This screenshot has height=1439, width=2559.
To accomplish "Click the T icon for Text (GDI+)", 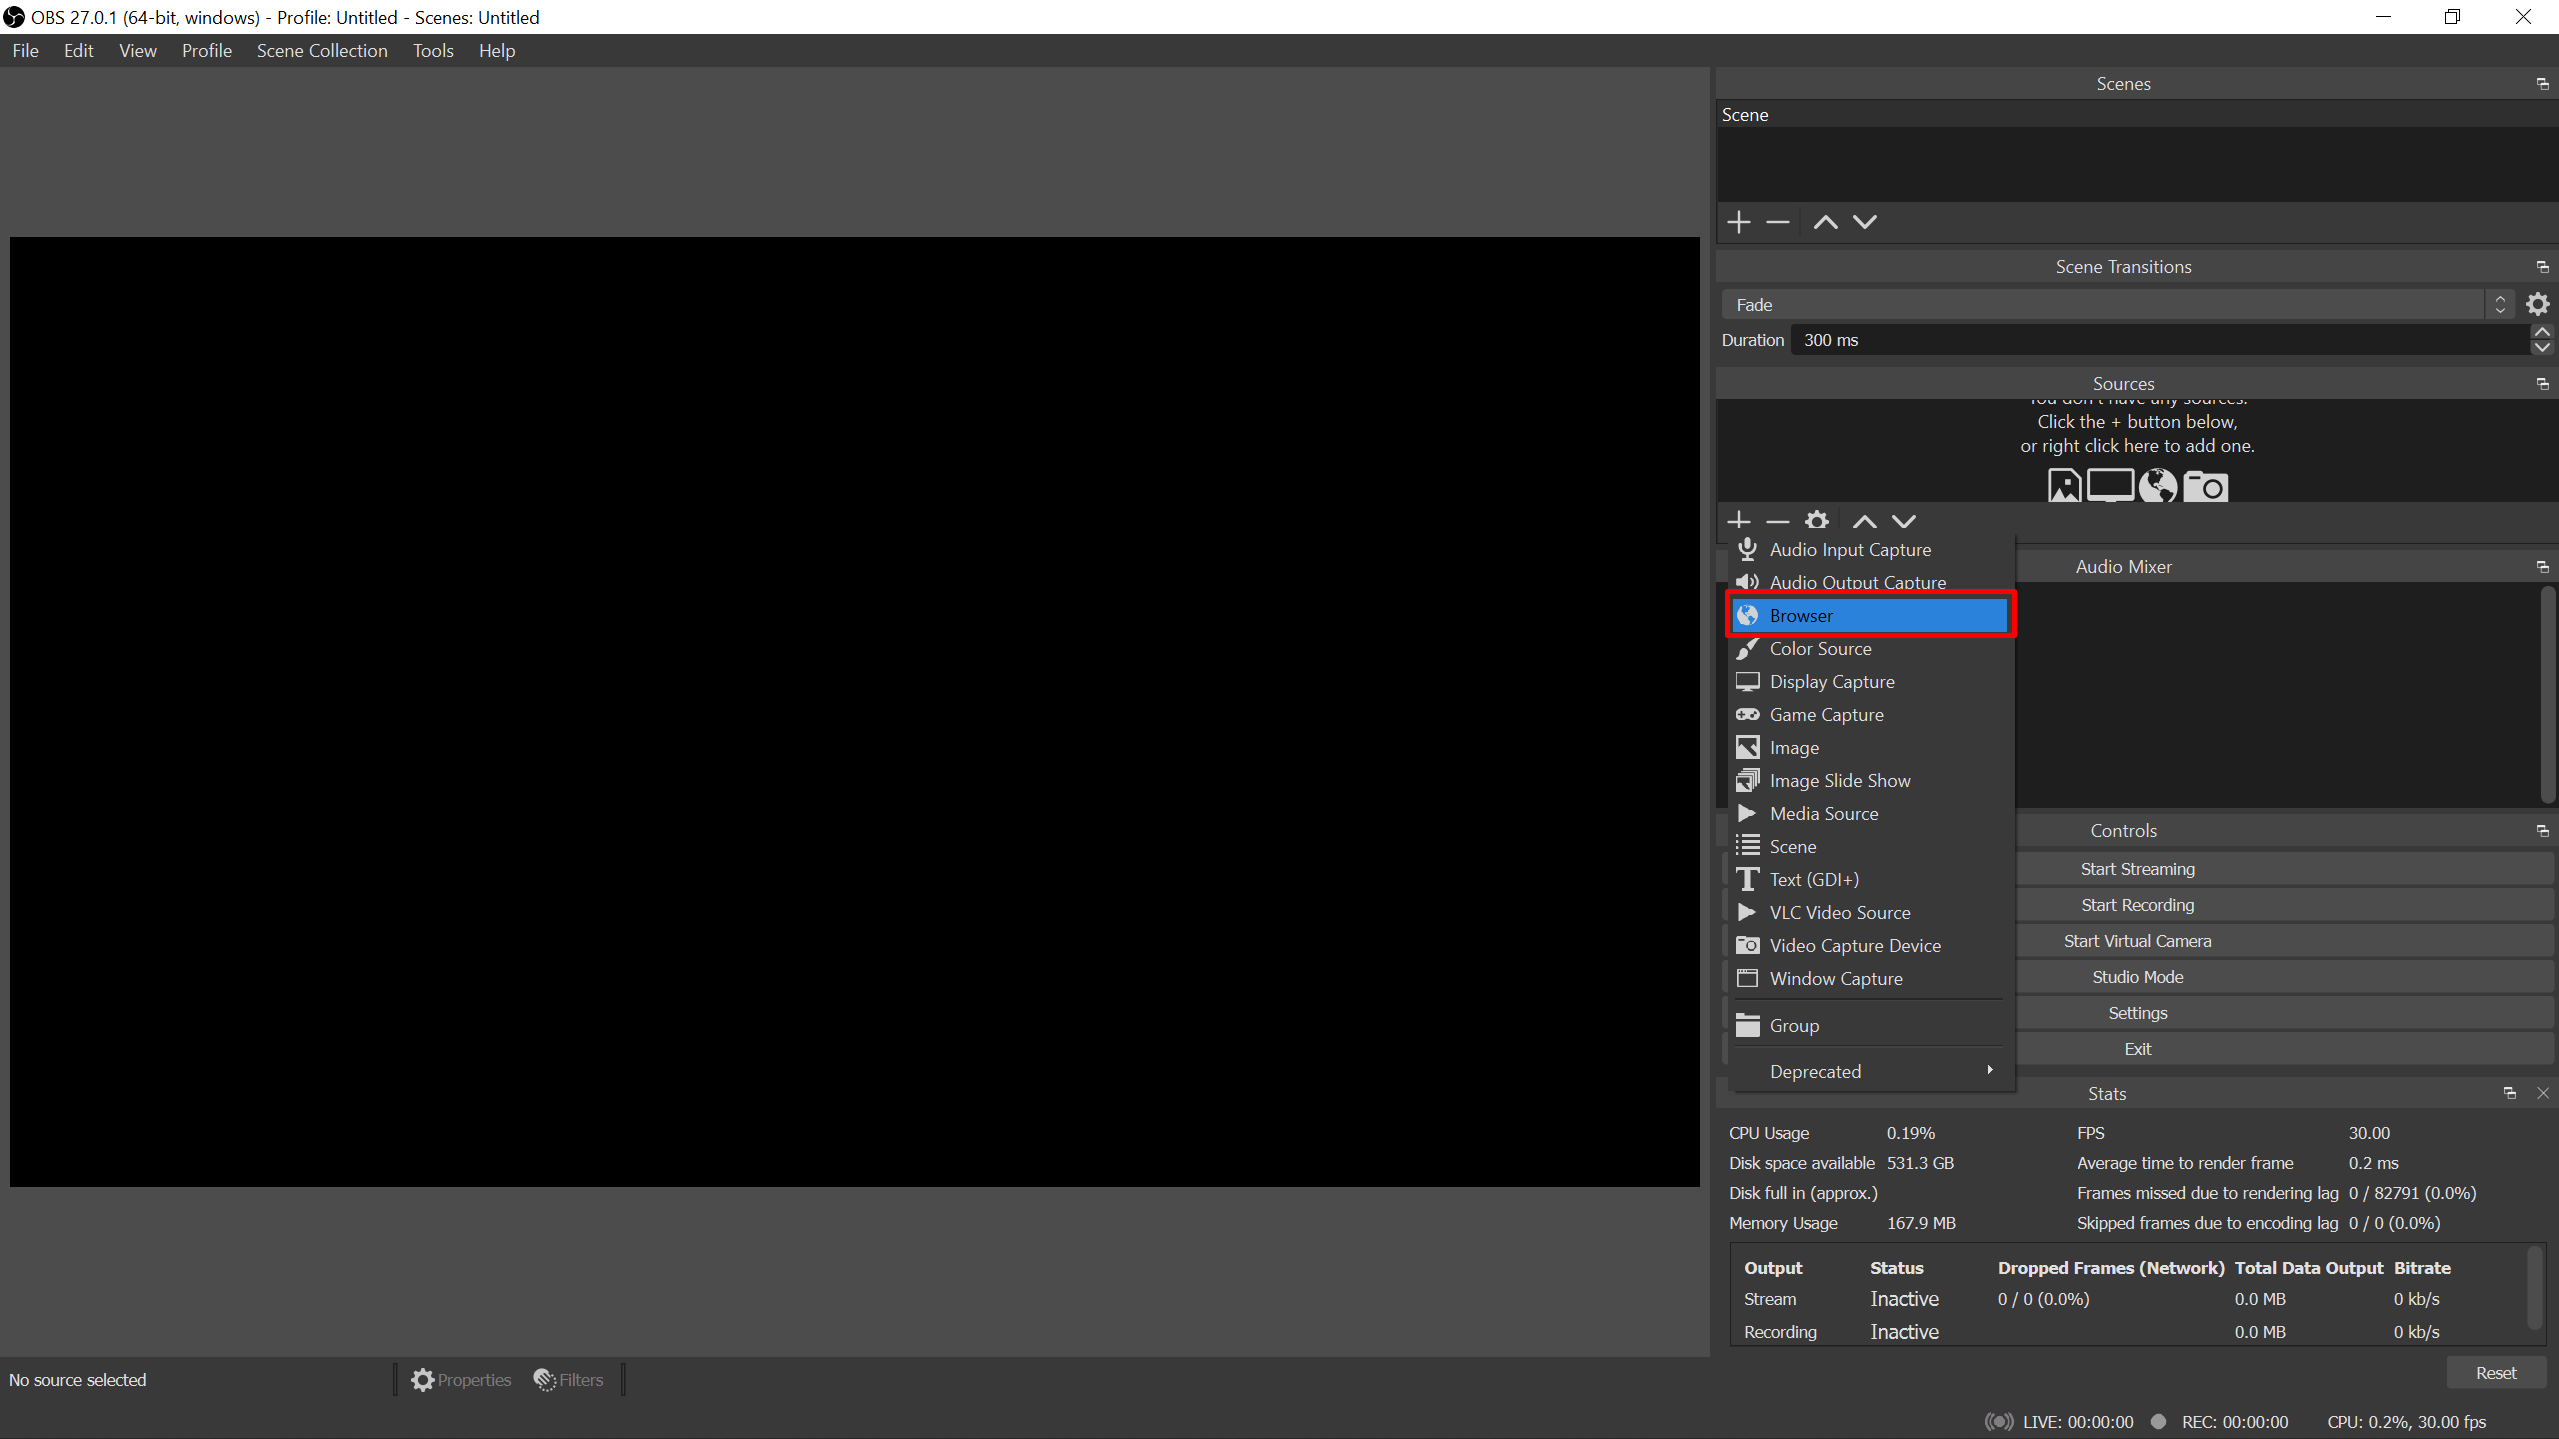I will (1748, 879).
